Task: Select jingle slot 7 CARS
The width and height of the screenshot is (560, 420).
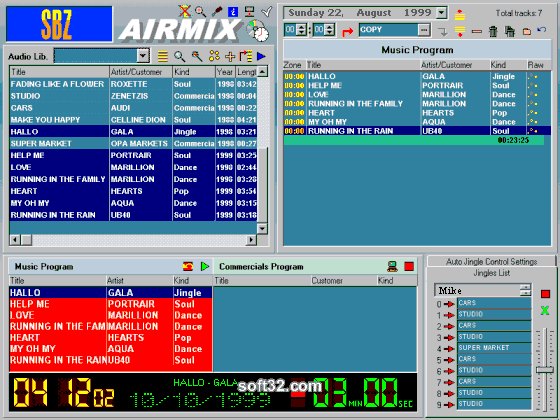Action: click(494, 381)
